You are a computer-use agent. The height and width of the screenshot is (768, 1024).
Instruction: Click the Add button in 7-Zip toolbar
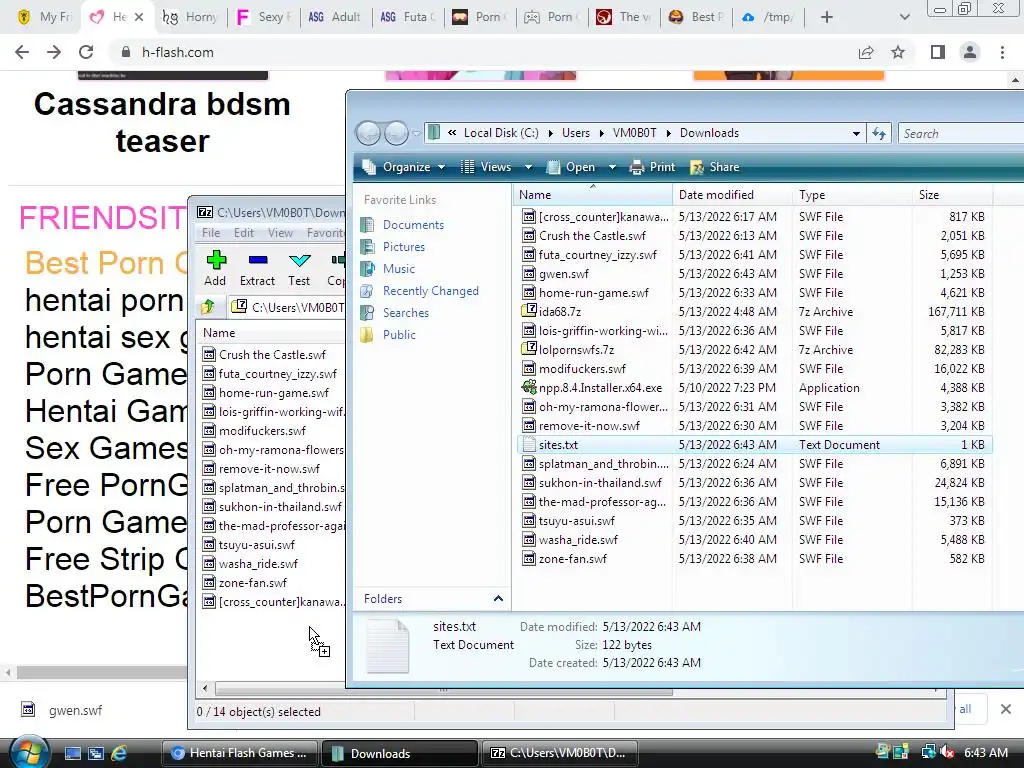coord(215,268)
